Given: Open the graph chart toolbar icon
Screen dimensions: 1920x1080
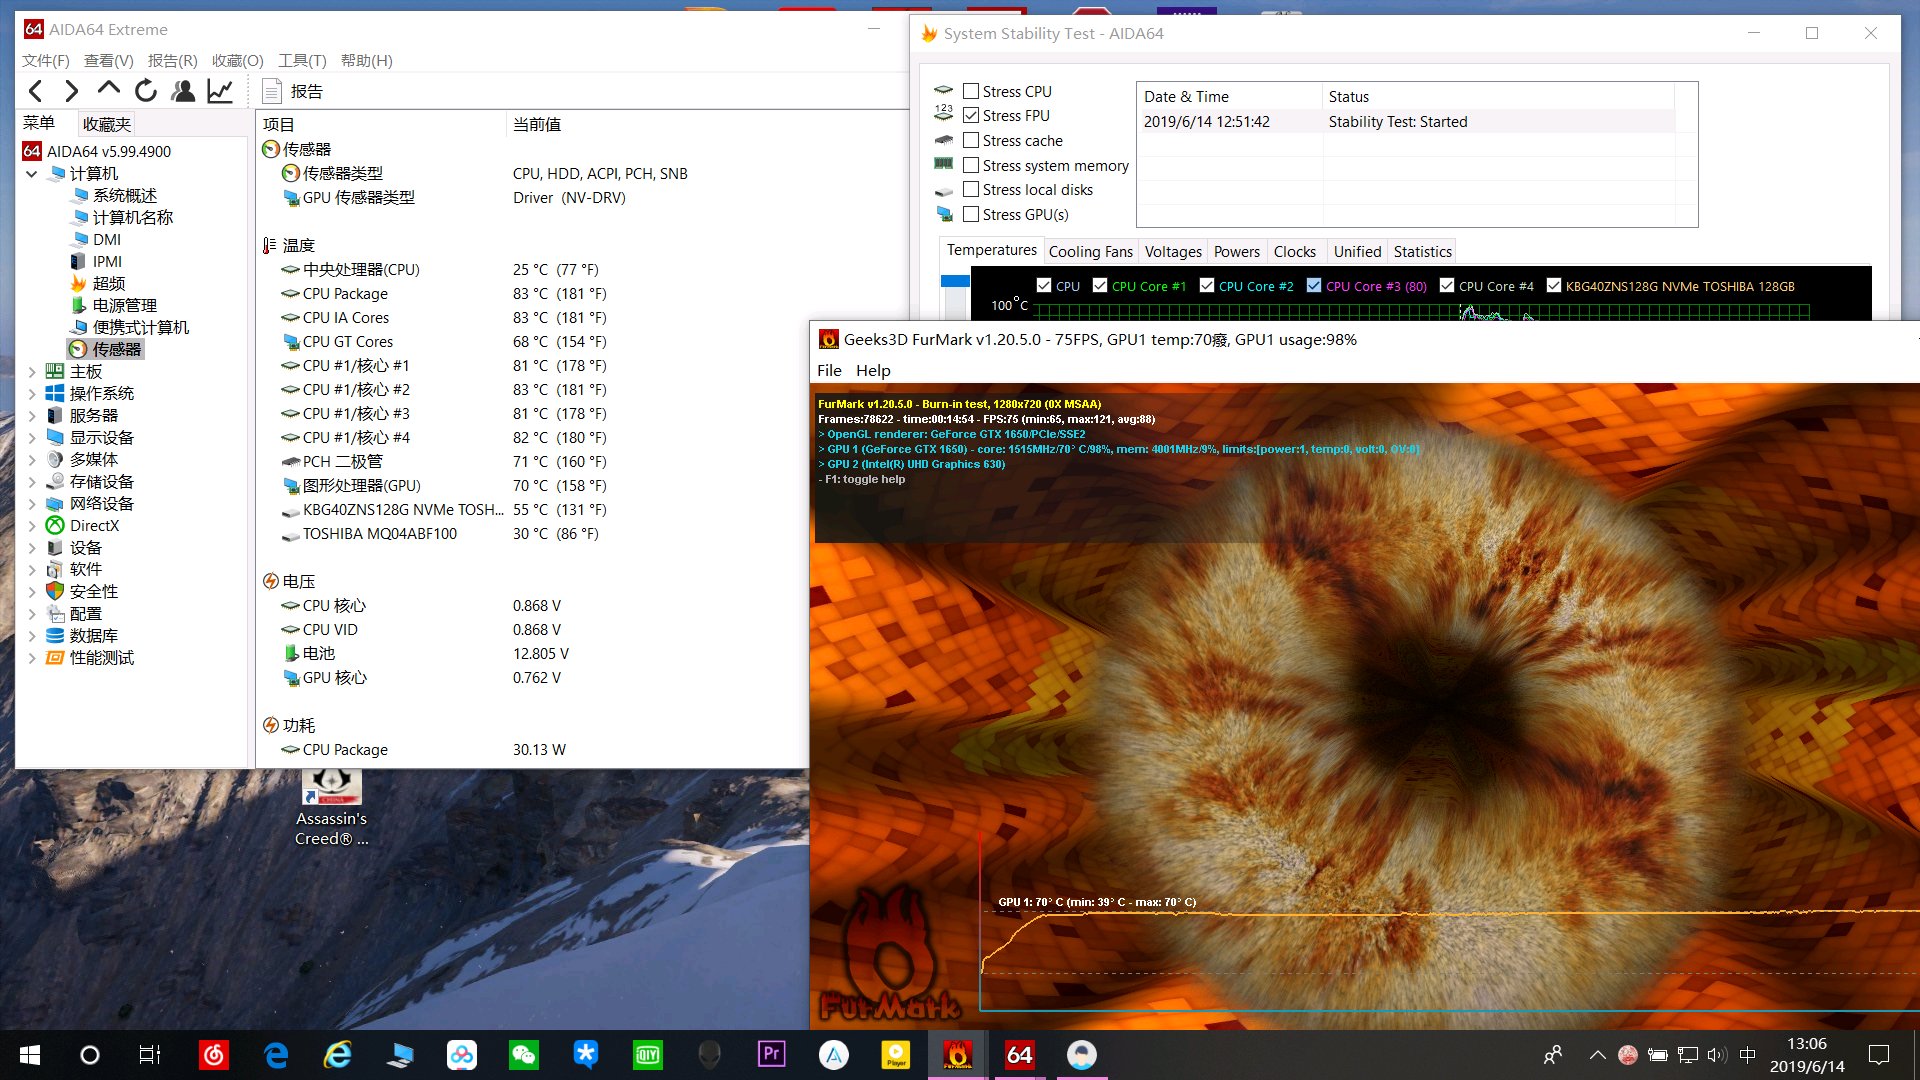Looking at the screenshot, I should click(220, 91).
